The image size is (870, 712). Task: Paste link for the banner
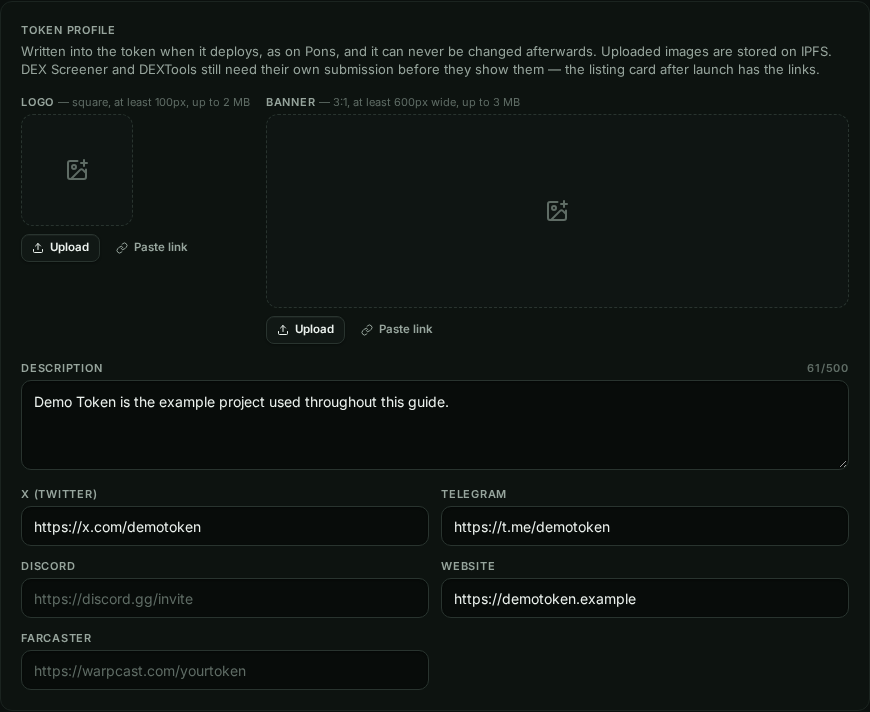coord(397,330)
